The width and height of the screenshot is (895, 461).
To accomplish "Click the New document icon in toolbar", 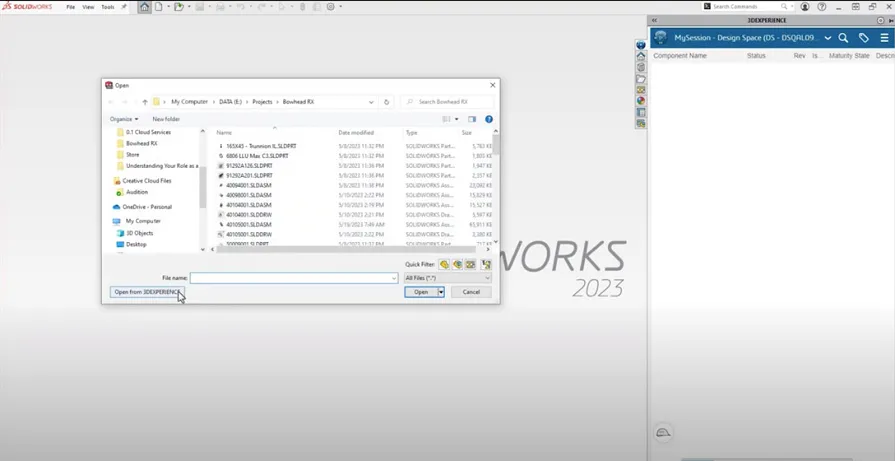I will [x=159, y=7].
